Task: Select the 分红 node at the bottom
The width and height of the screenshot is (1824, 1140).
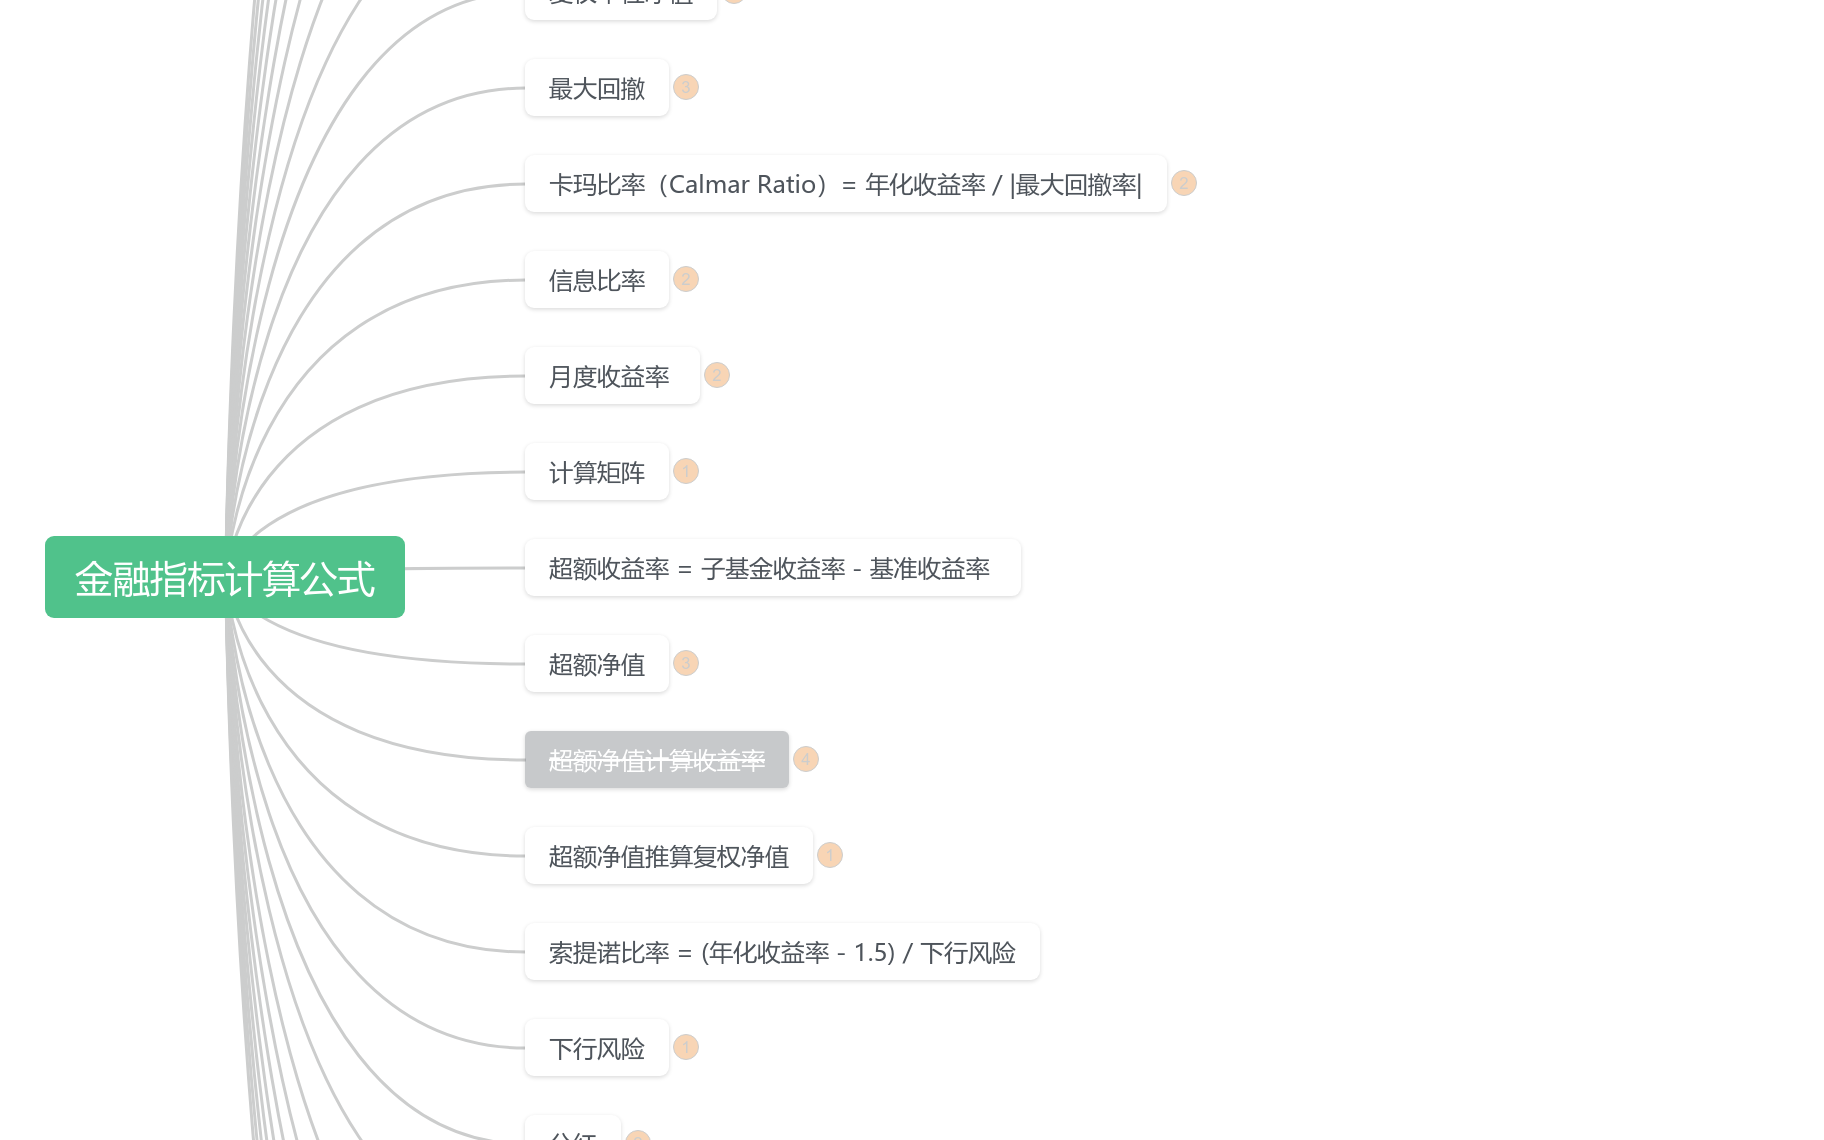Action: tap(573, 1133)
